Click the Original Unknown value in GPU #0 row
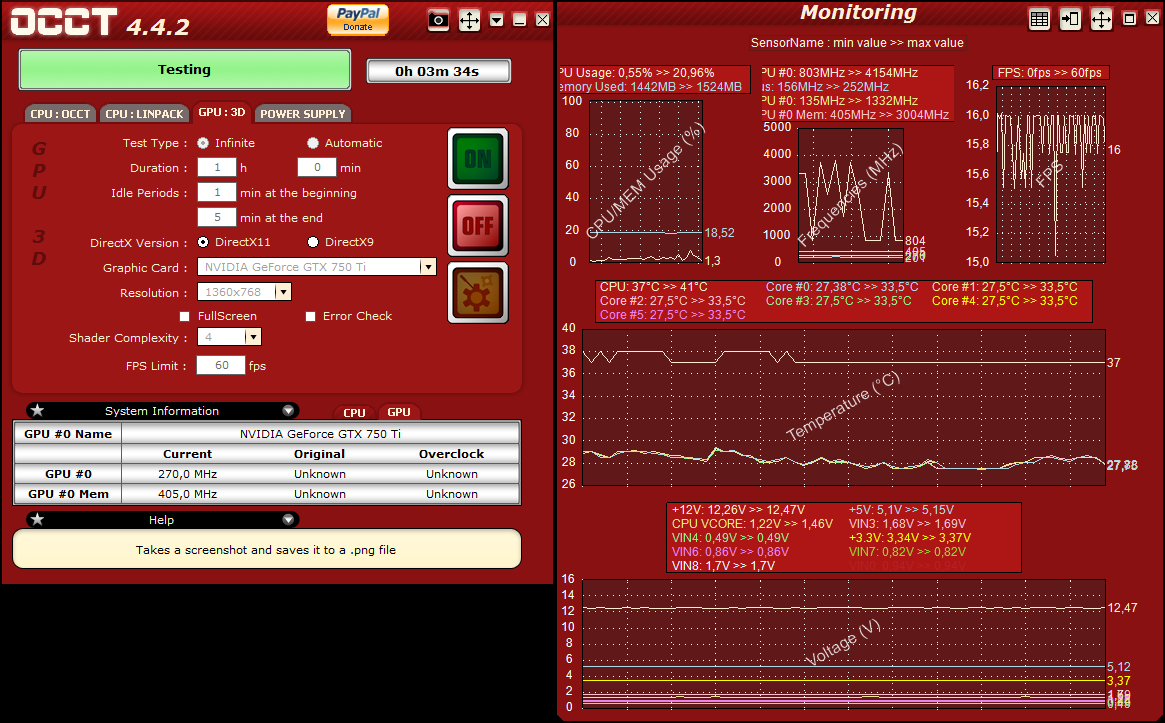The image size is (1165, 723). click(x=319, y=474)
